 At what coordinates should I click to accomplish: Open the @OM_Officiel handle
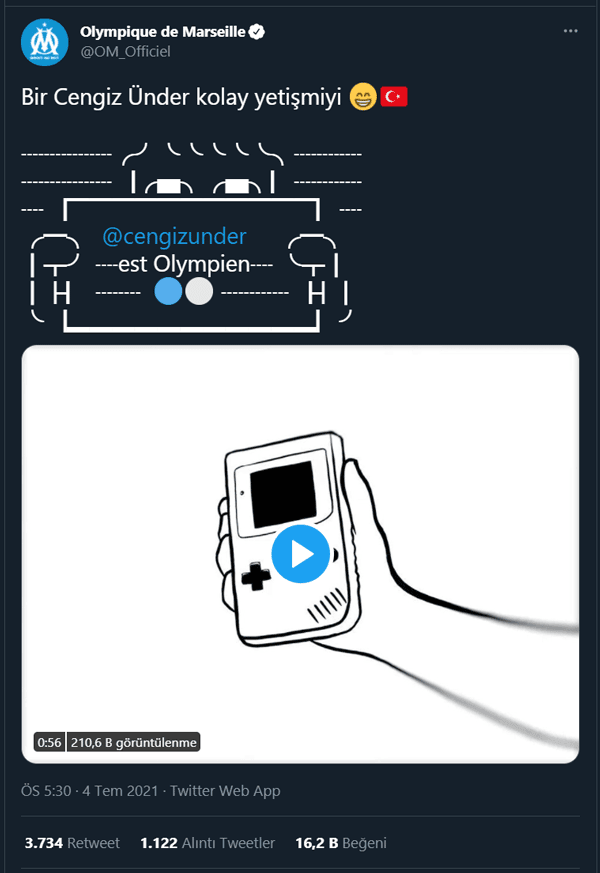(x=125, y=51)
